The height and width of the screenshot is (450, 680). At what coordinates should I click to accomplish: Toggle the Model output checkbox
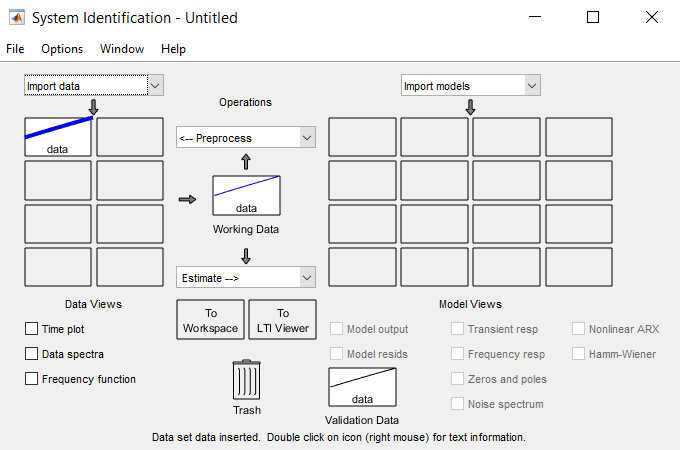[336, 329]
